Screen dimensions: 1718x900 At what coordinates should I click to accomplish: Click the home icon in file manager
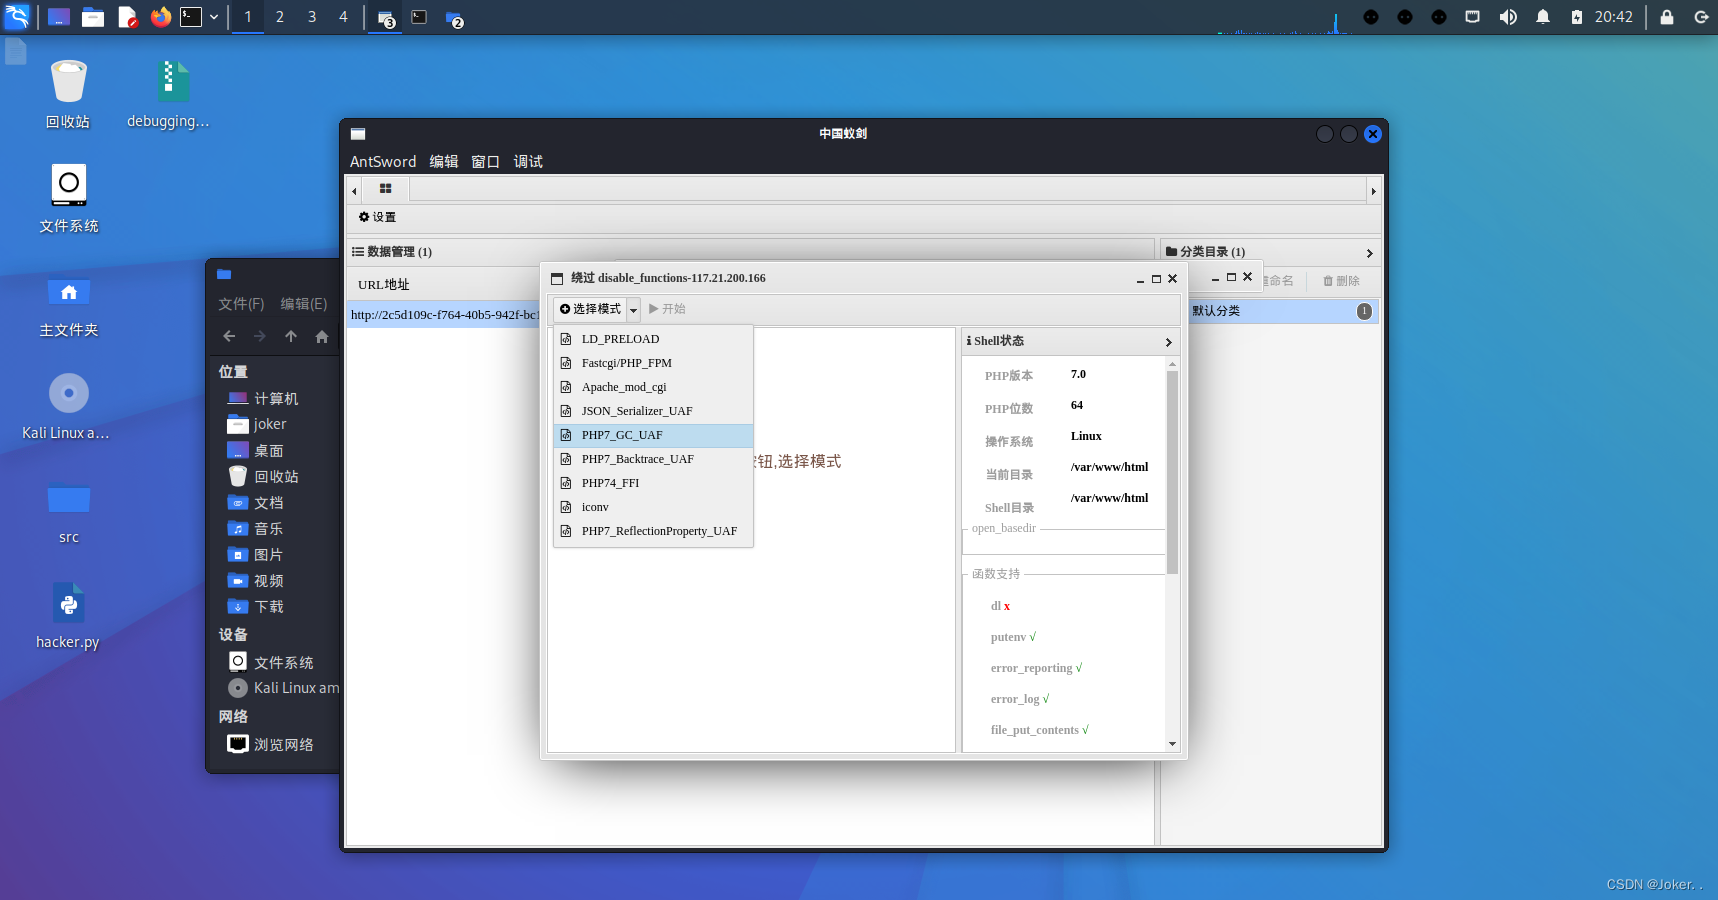[x=322, y=337]
